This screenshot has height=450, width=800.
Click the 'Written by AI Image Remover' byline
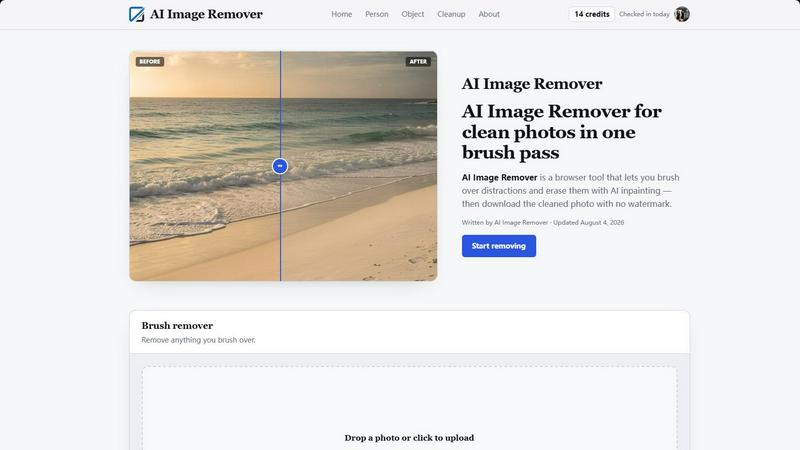[x=505, y=222]
